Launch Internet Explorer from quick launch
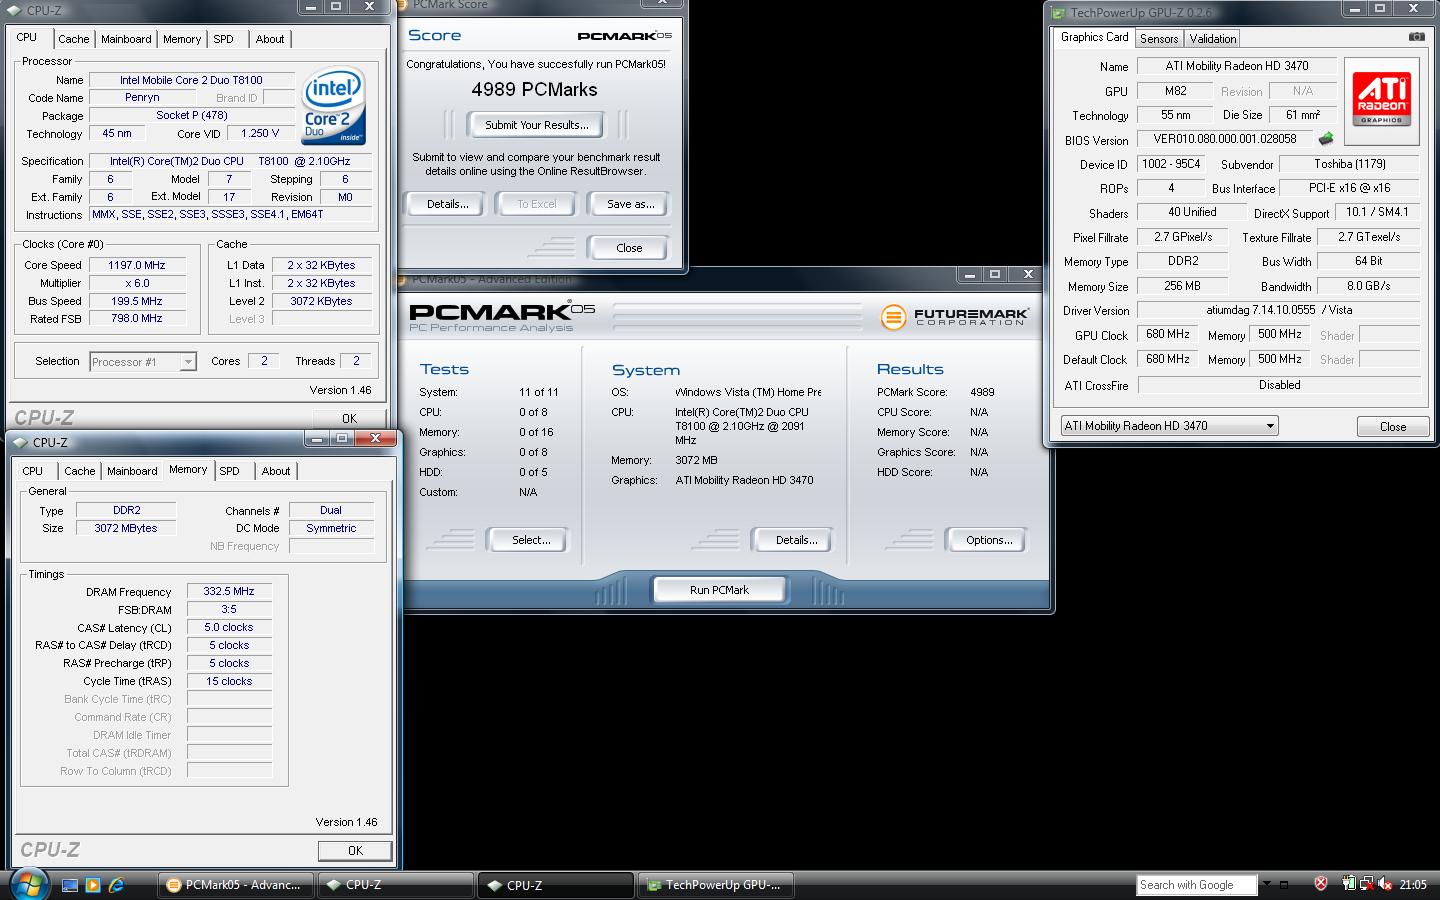This screenshot has height=900, width=1440. point(116,885)
